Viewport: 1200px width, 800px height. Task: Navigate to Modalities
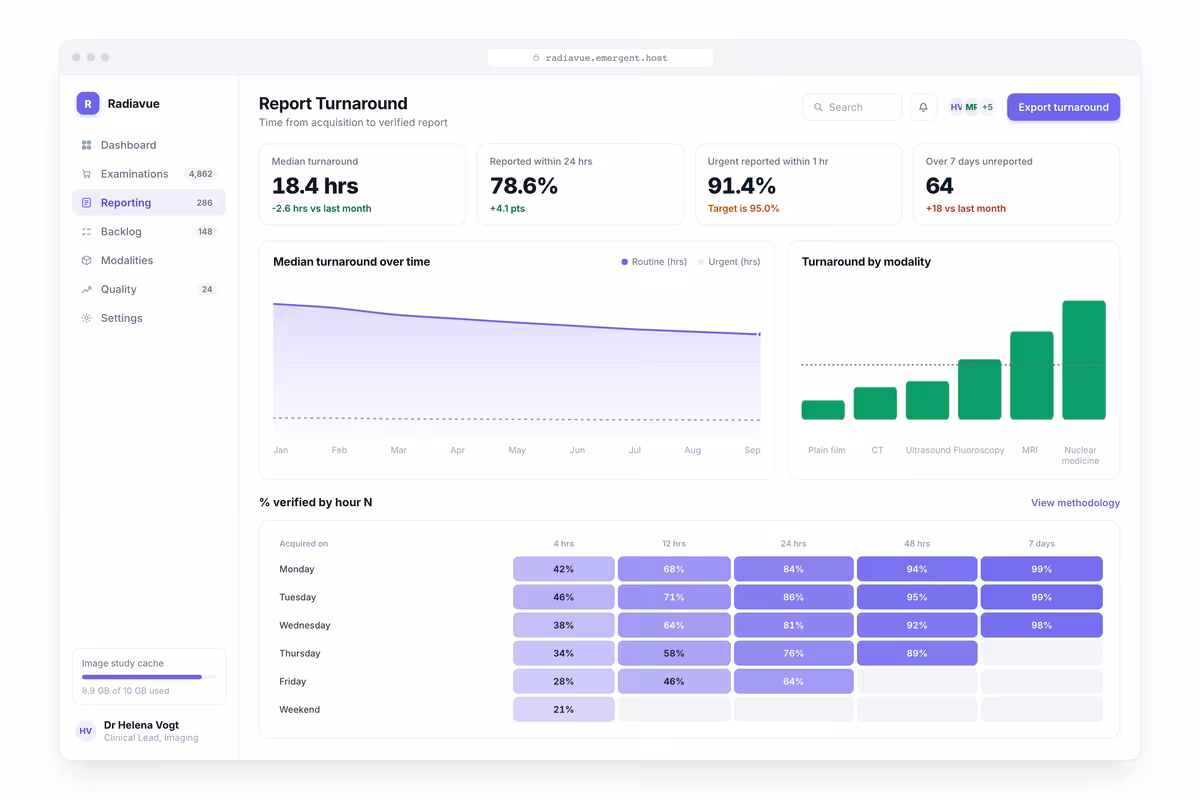(149, 261)
